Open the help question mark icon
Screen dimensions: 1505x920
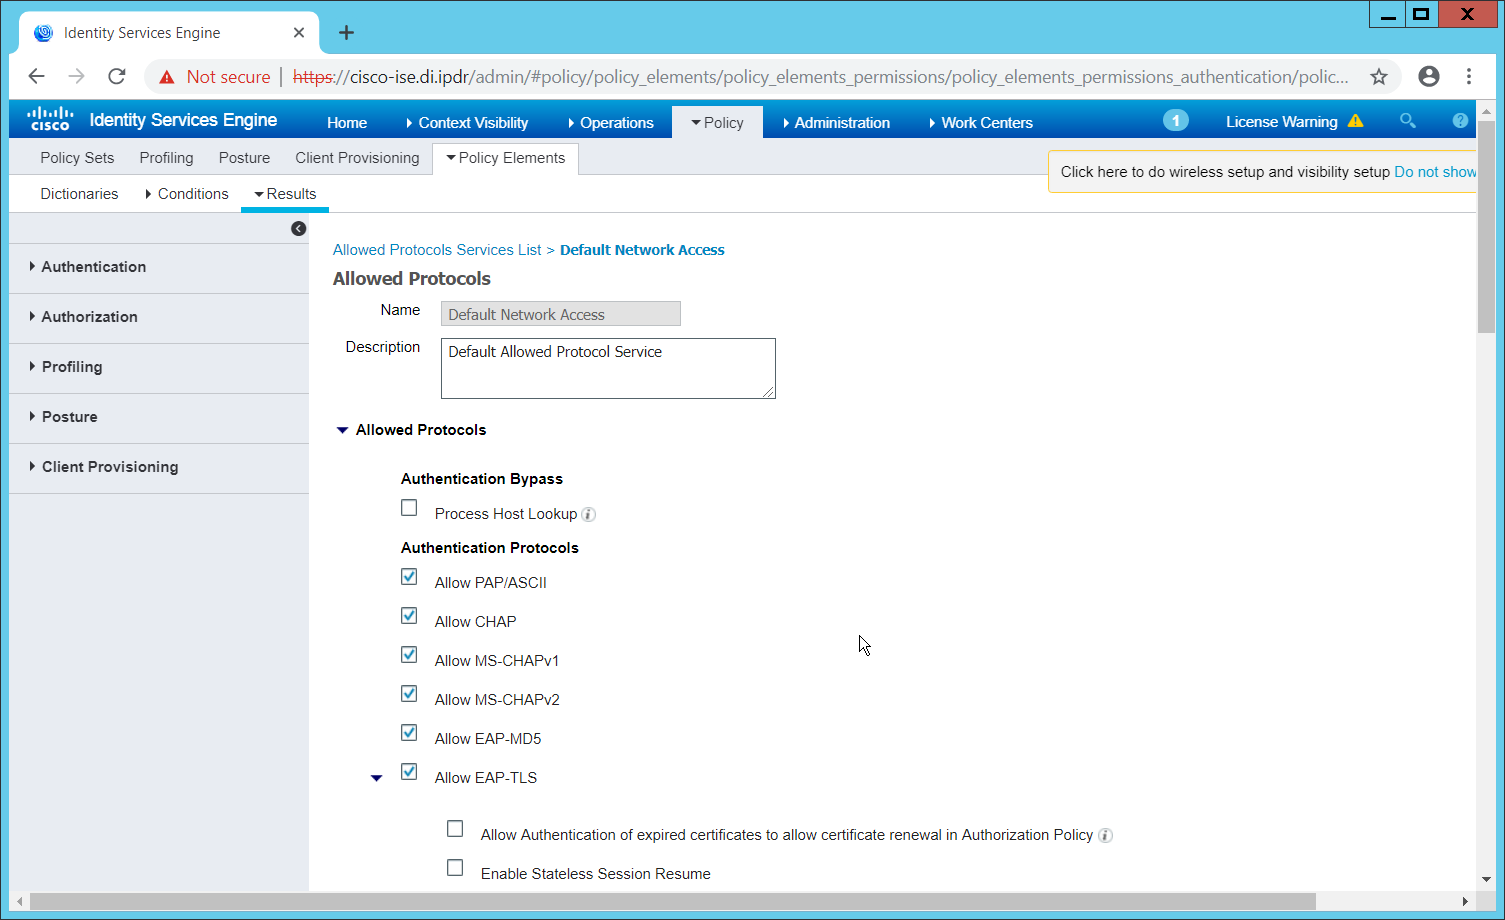[x=1460, y=121]
